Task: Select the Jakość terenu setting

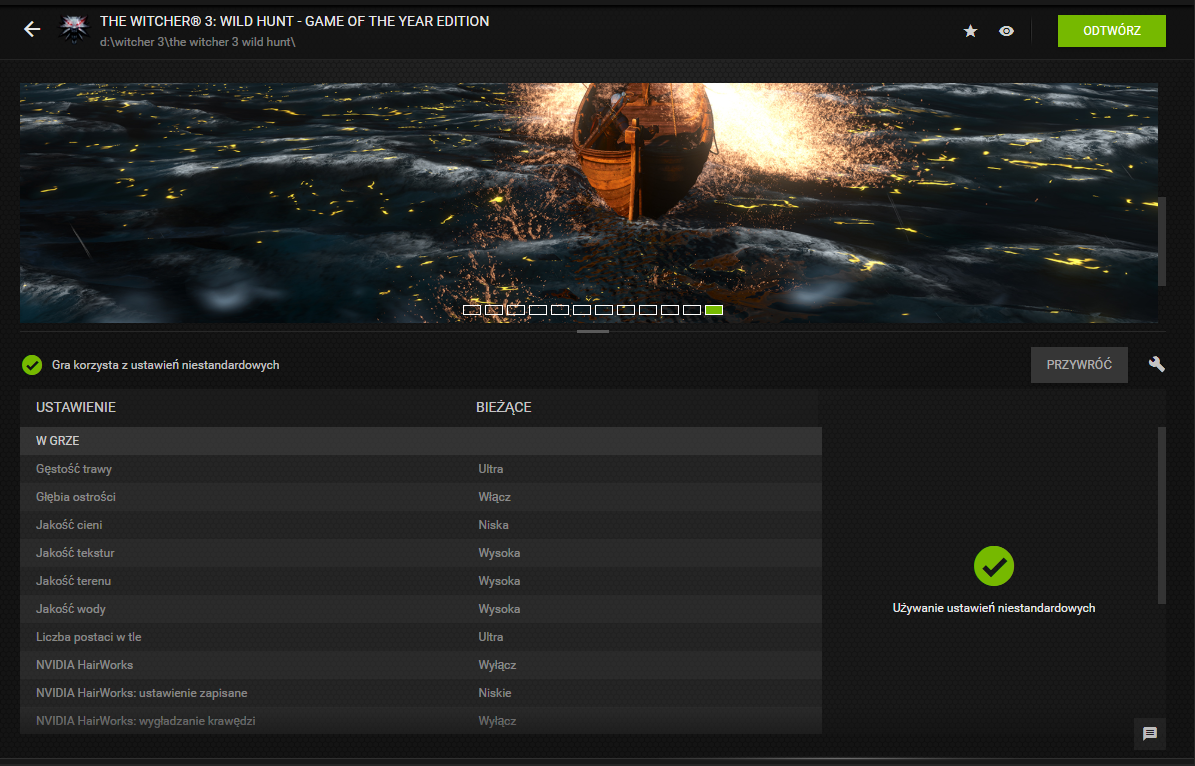Action: tap(421, 581)
